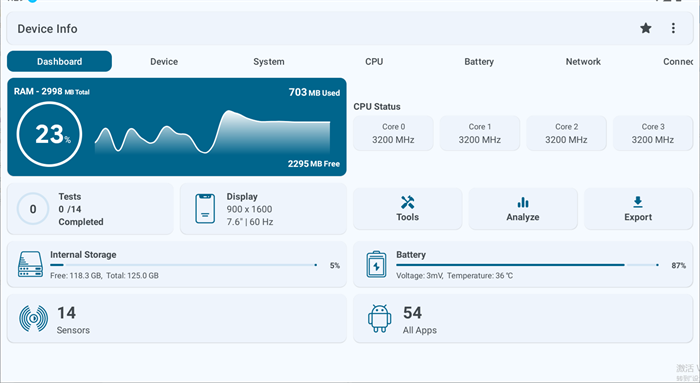Viewport: 700px width, 383px height.
Task: Tap the star favorite icon
Action: pos(646,29)
